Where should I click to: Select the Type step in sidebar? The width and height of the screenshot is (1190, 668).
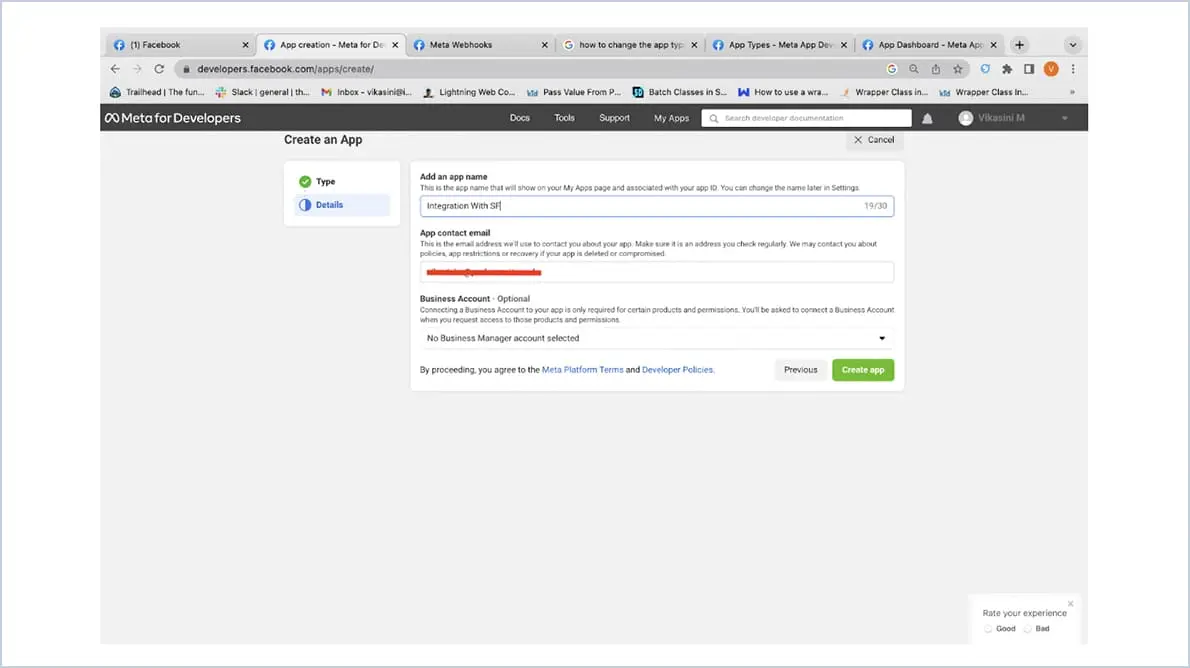(x=342, y=181)
